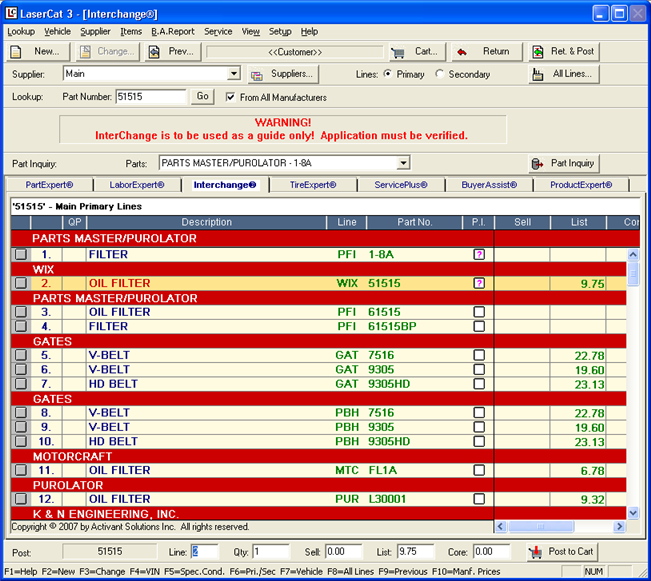The width and height of the screenshot is (651, 581).
Task: Open the Cart from toolbar
Action: click(x=415, y=51)
